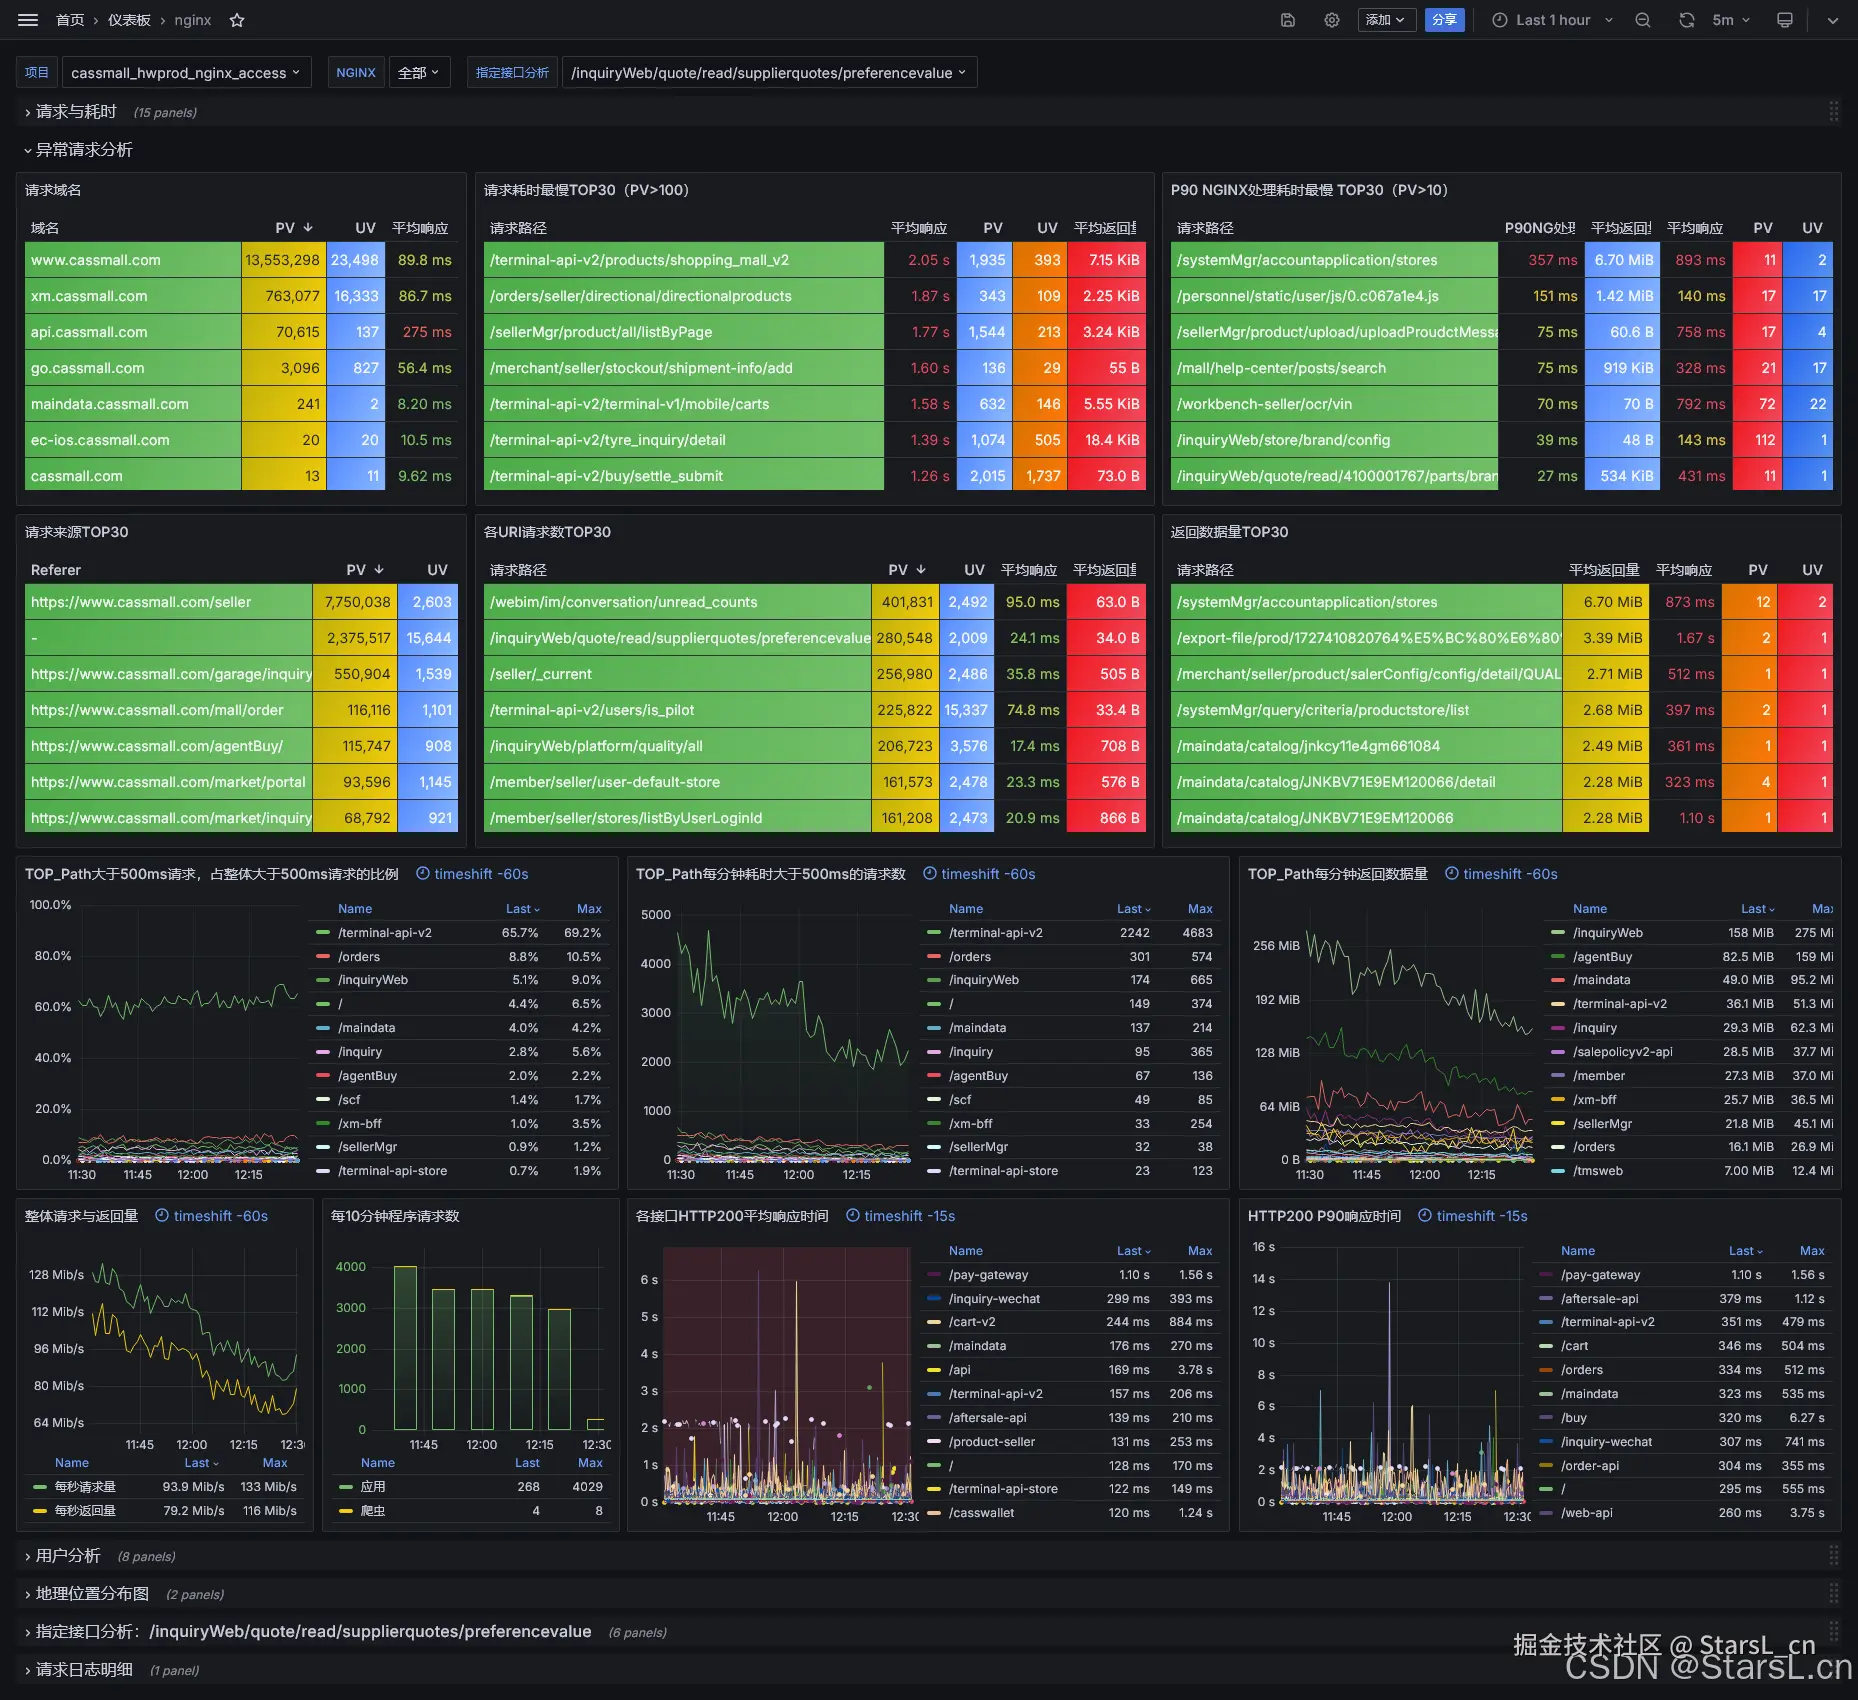Refresh the dashboard now
Viewport: 1858px width, 1700px height.
click(x=1687, y=20)
